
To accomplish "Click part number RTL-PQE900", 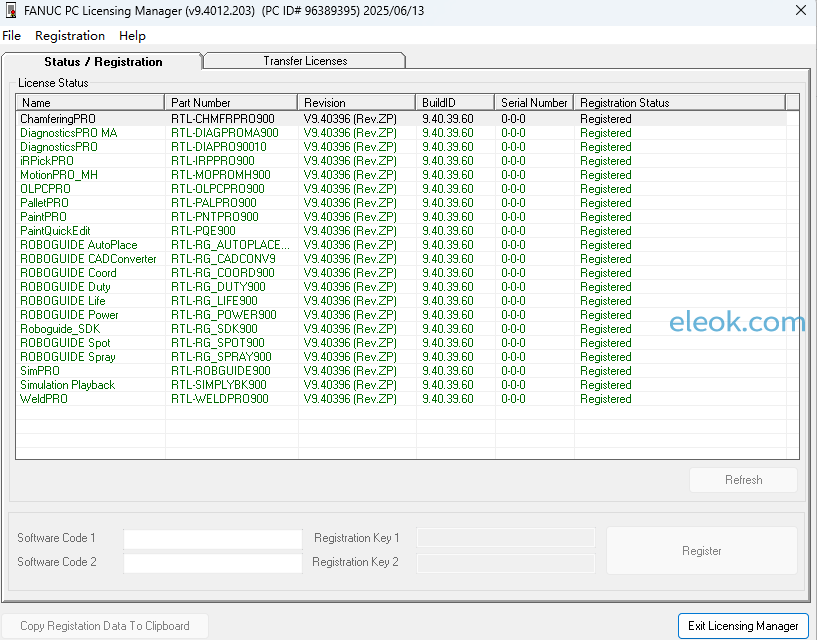I will coord(203,231).
